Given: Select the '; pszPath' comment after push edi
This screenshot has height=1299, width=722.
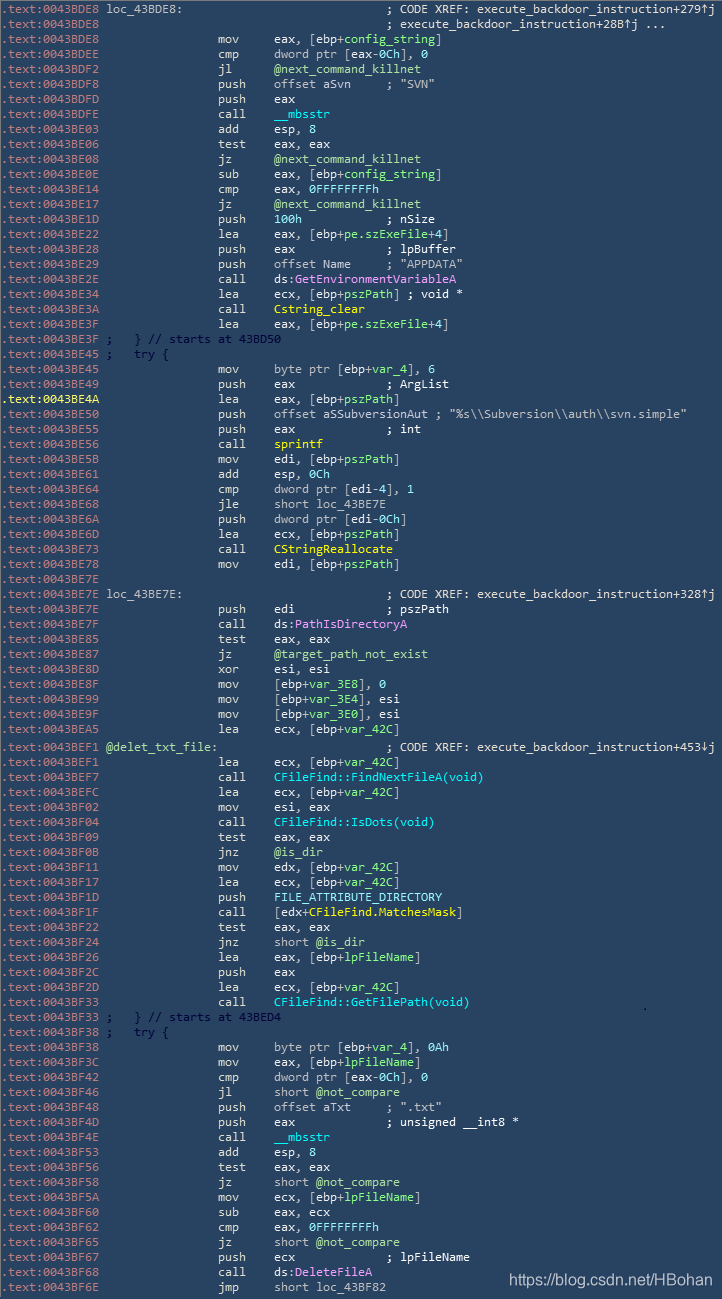Looking at the screenshot, I should tap(418, 609).
